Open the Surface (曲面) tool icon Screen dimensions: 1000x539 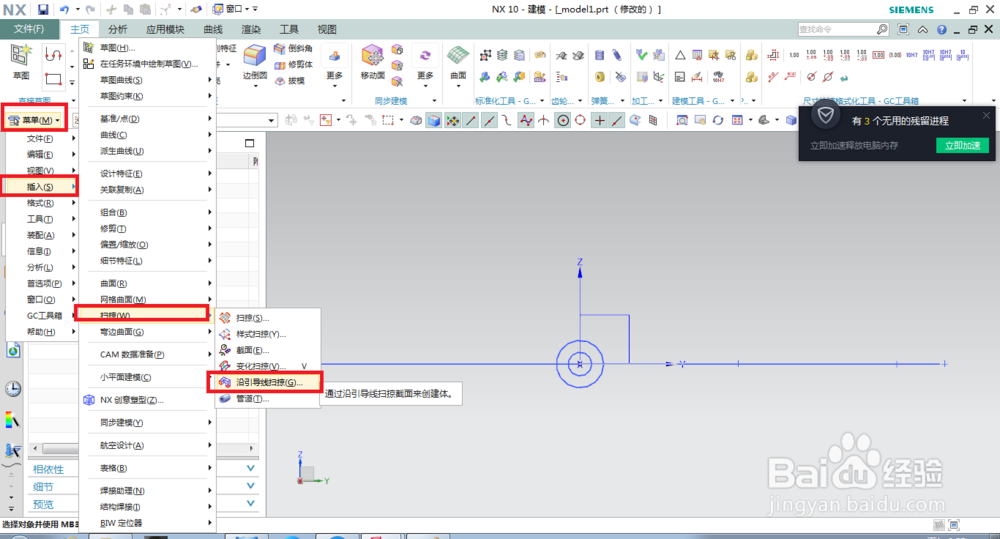tap(458, 55)
